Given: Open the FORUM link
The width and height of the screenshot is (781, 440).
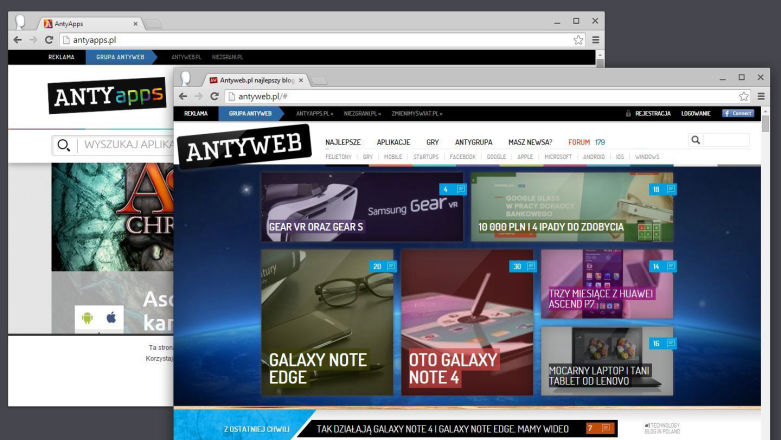Looking at the screenshot, I should point(579,142).
